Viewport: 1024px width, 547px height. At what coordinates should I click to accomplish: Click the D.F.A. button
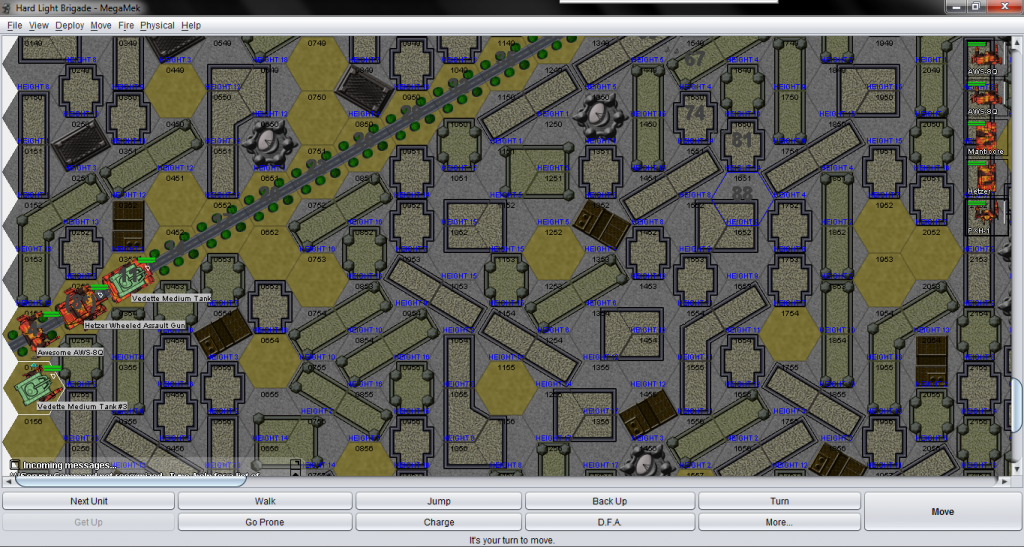[x=609, y=522]
